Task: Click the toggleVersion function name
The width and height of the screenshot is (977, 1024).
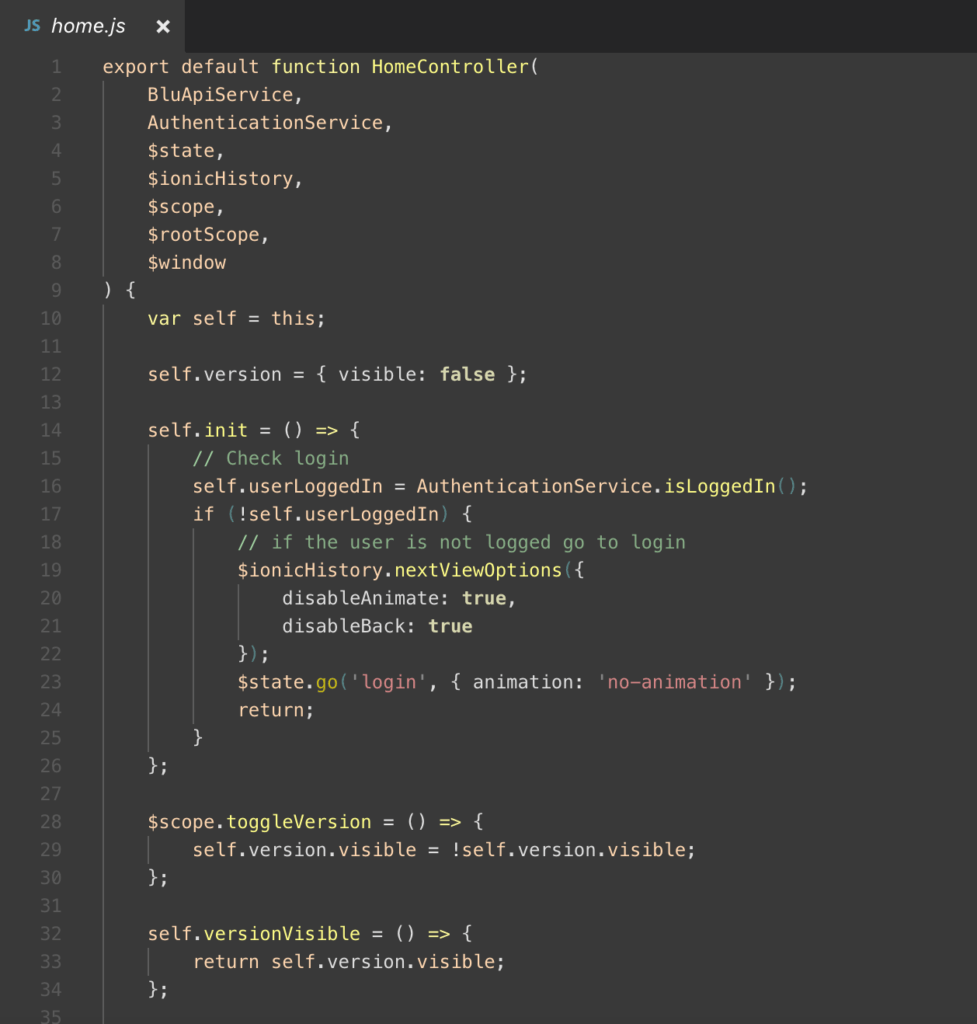Action: pyautogui.click(x=299, y=822)
